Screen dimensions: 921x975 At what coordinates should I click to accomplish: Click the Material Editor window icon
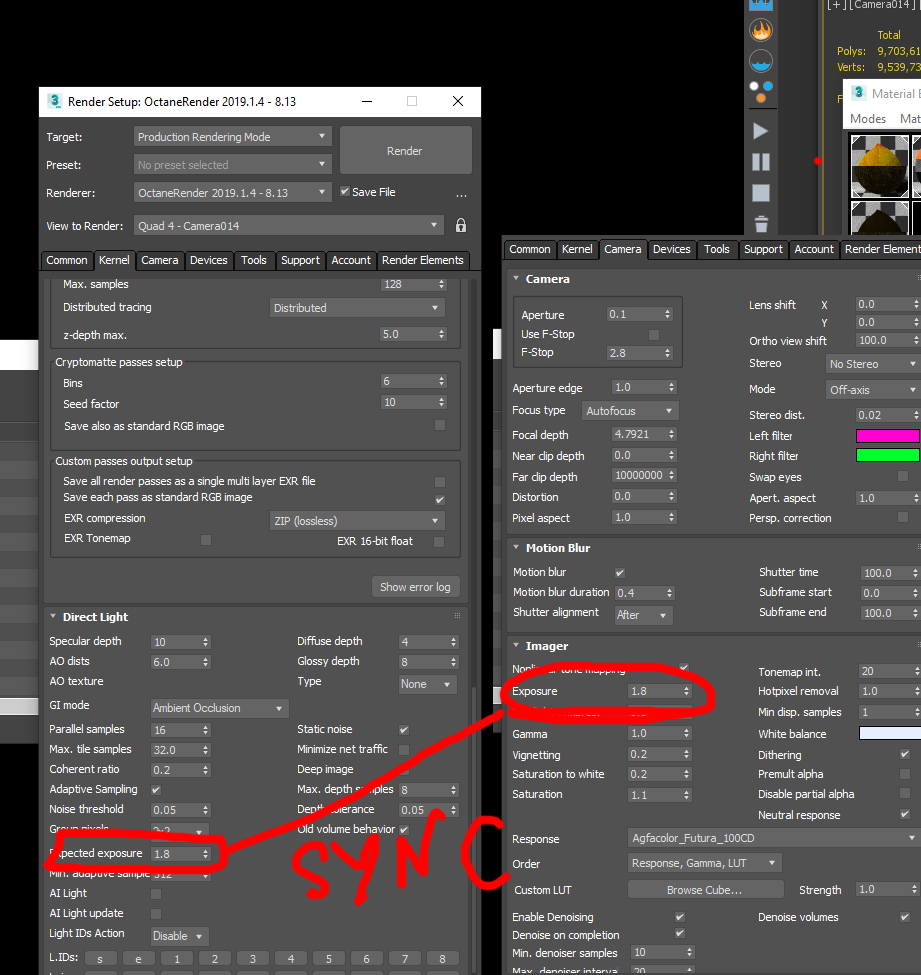click(859, 93)
